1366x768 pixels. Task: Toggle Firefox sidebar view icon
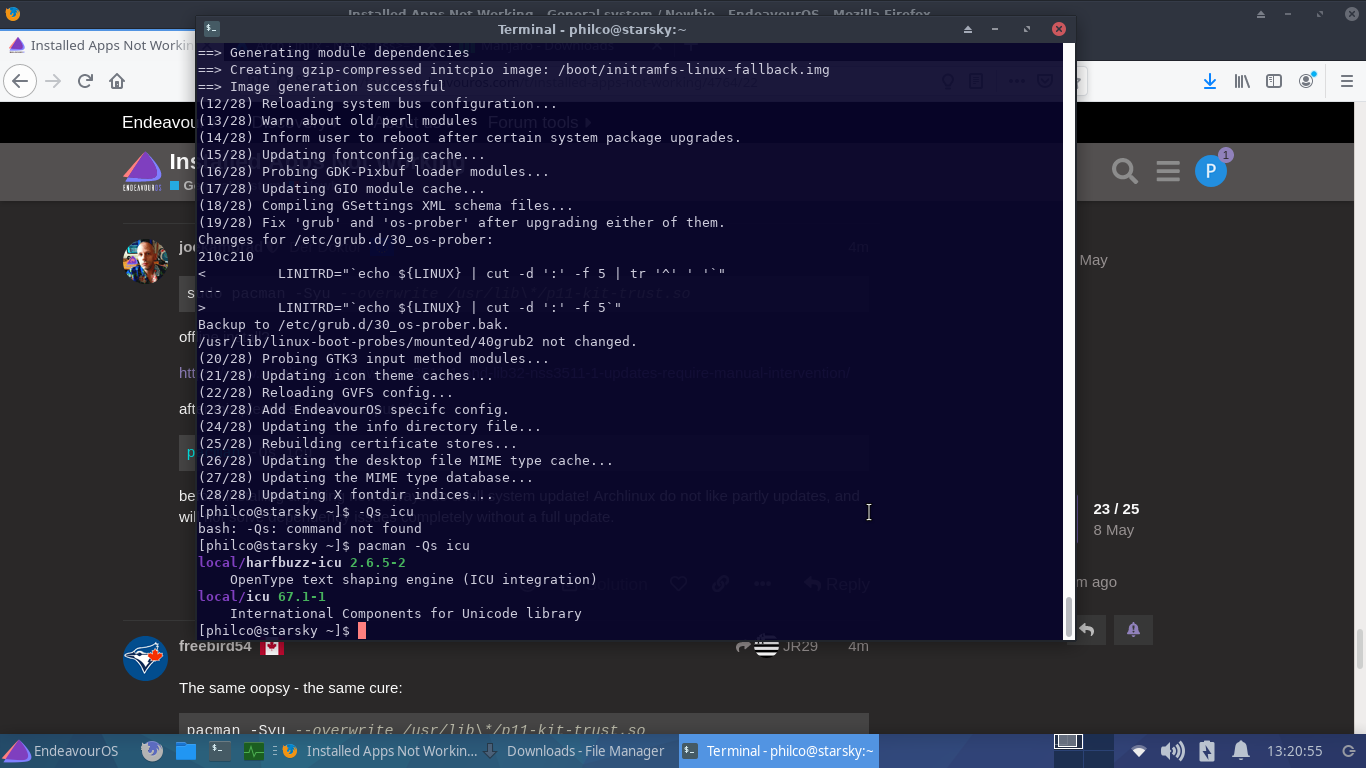(x=1274, y=81)
